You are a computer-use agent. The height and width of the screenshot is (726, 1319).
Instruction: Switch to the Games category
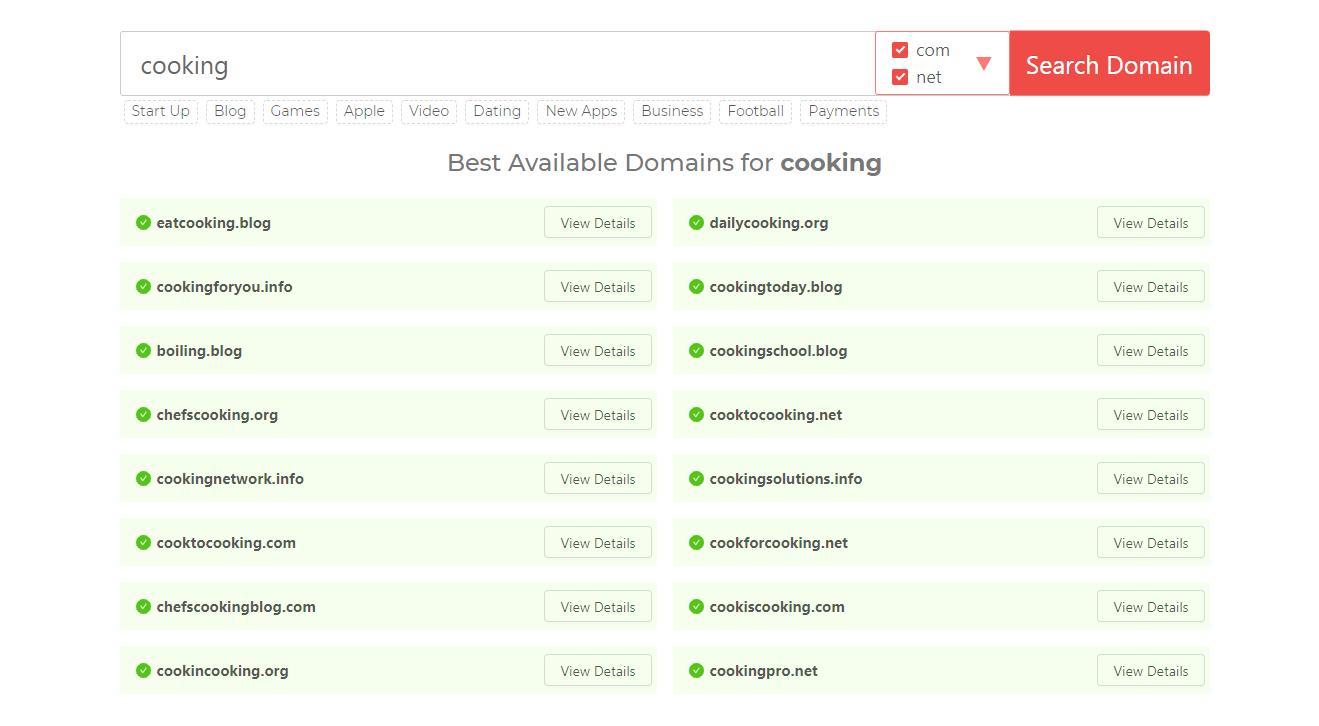coord(295,111)
